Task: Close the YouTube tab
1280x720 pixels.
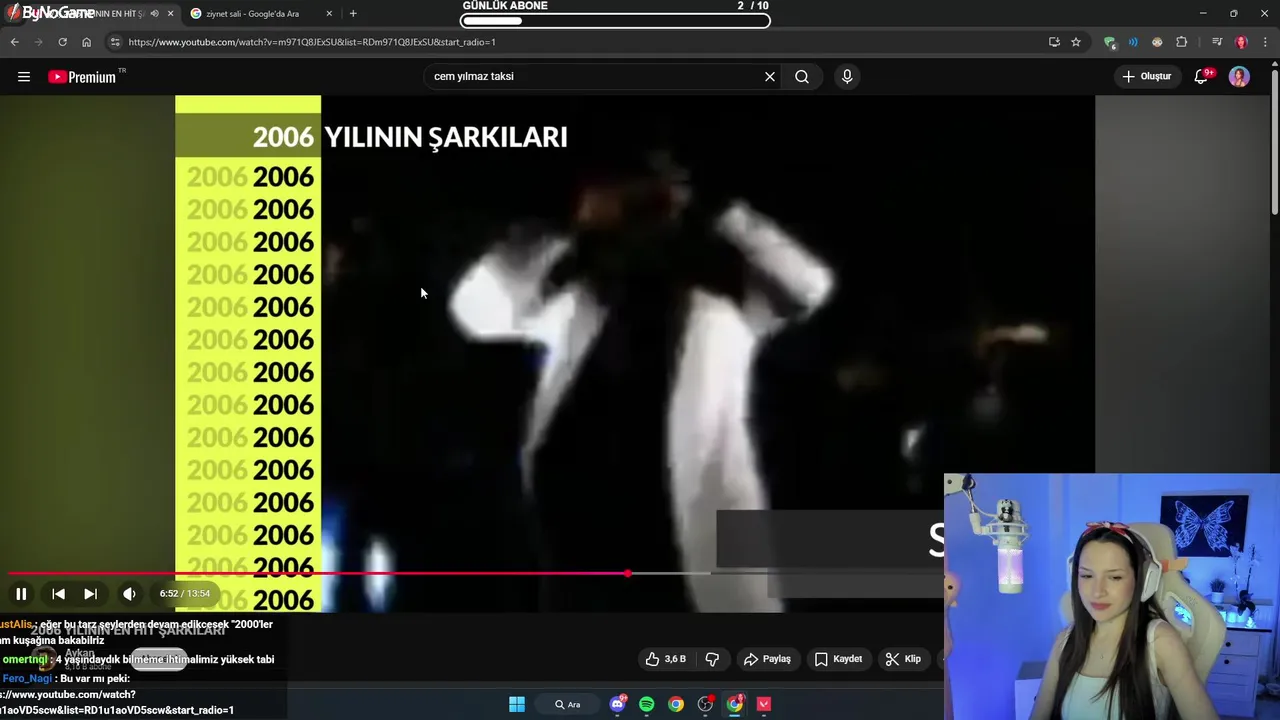Action: coord(170,14)
